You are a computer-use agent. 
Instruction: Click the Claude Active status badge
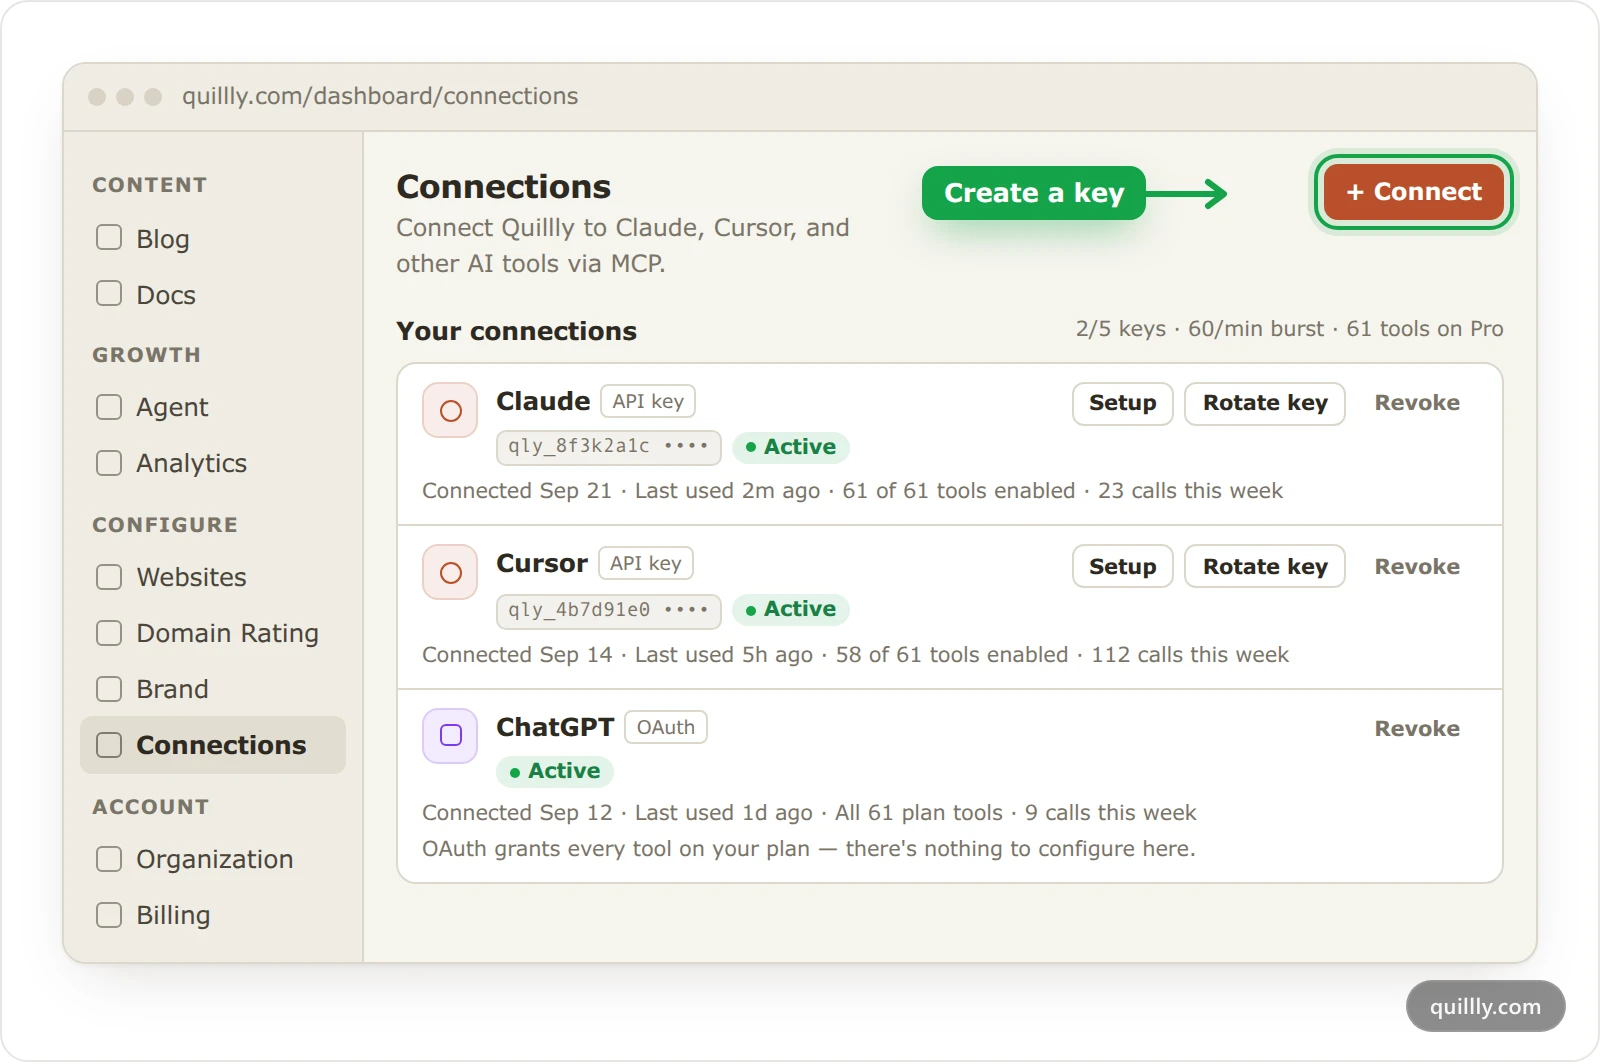pos(790,447)
